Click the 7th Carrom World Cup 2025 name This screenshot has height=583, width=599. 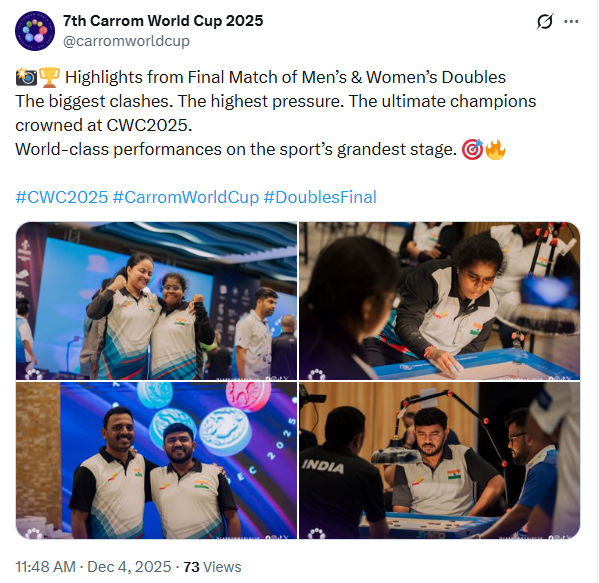(163, 21)
